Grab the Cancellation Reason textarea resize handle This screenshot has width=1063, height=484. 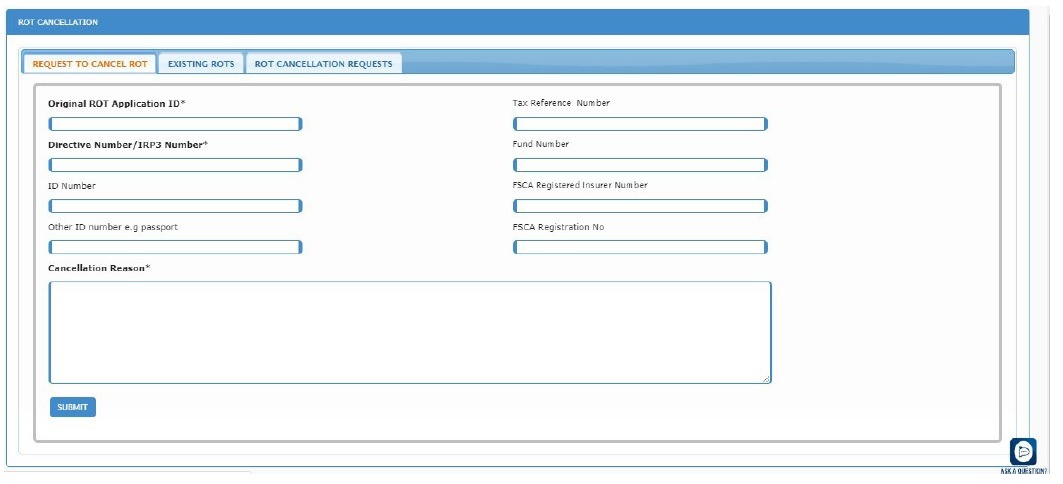coord(767,379)
